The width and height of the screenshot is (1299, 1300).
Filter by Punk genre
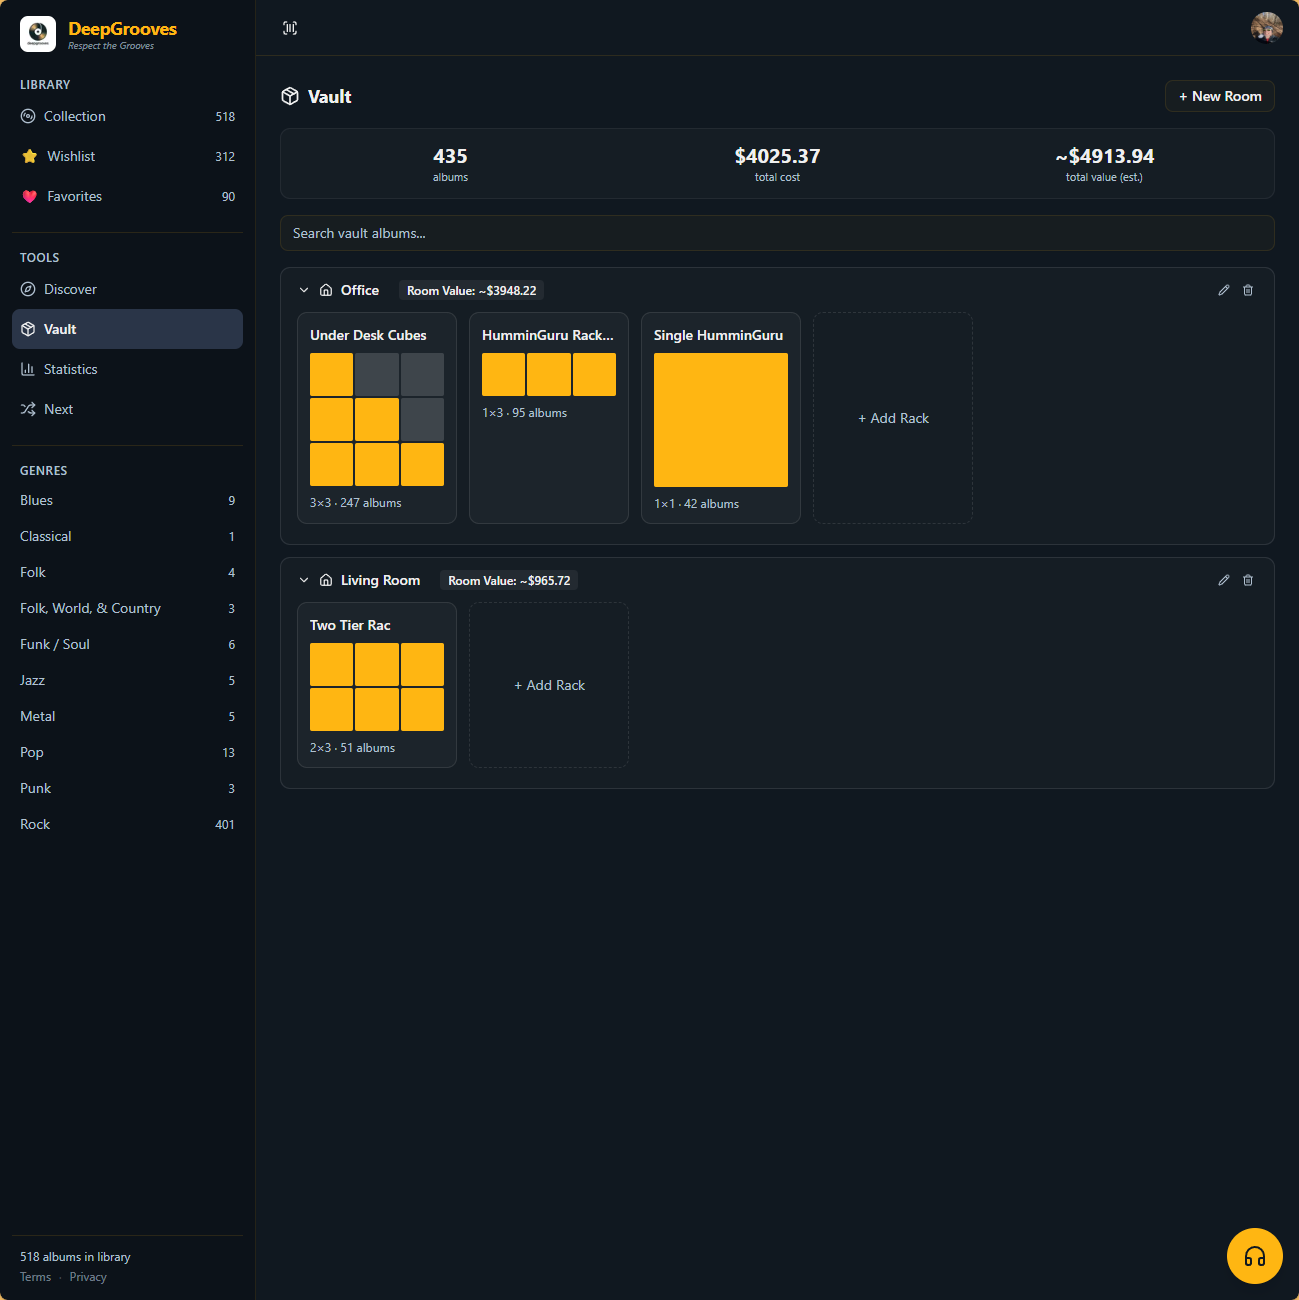click(x=127, y=788)
